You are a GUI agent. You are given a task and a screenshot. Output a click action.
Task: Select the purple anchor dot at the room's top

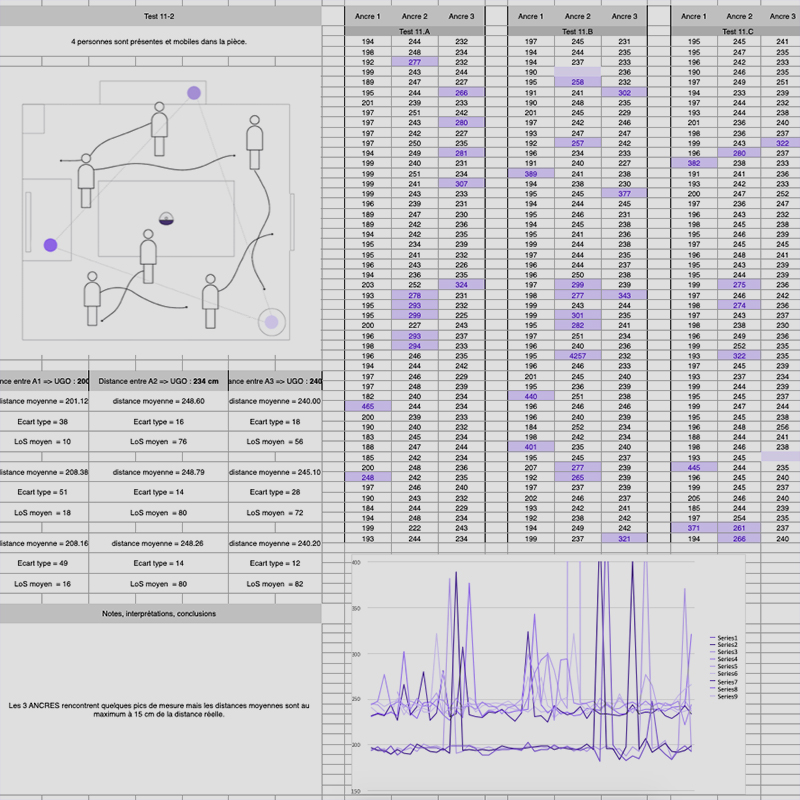pyautogui.click(x=194, y=93)
